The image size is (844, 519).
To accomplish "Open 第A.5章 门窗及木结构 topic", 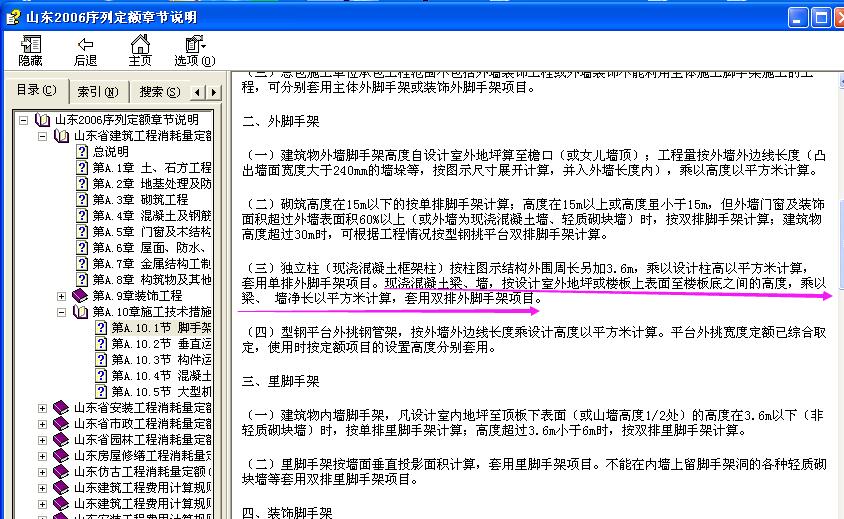I will [152, 232].
